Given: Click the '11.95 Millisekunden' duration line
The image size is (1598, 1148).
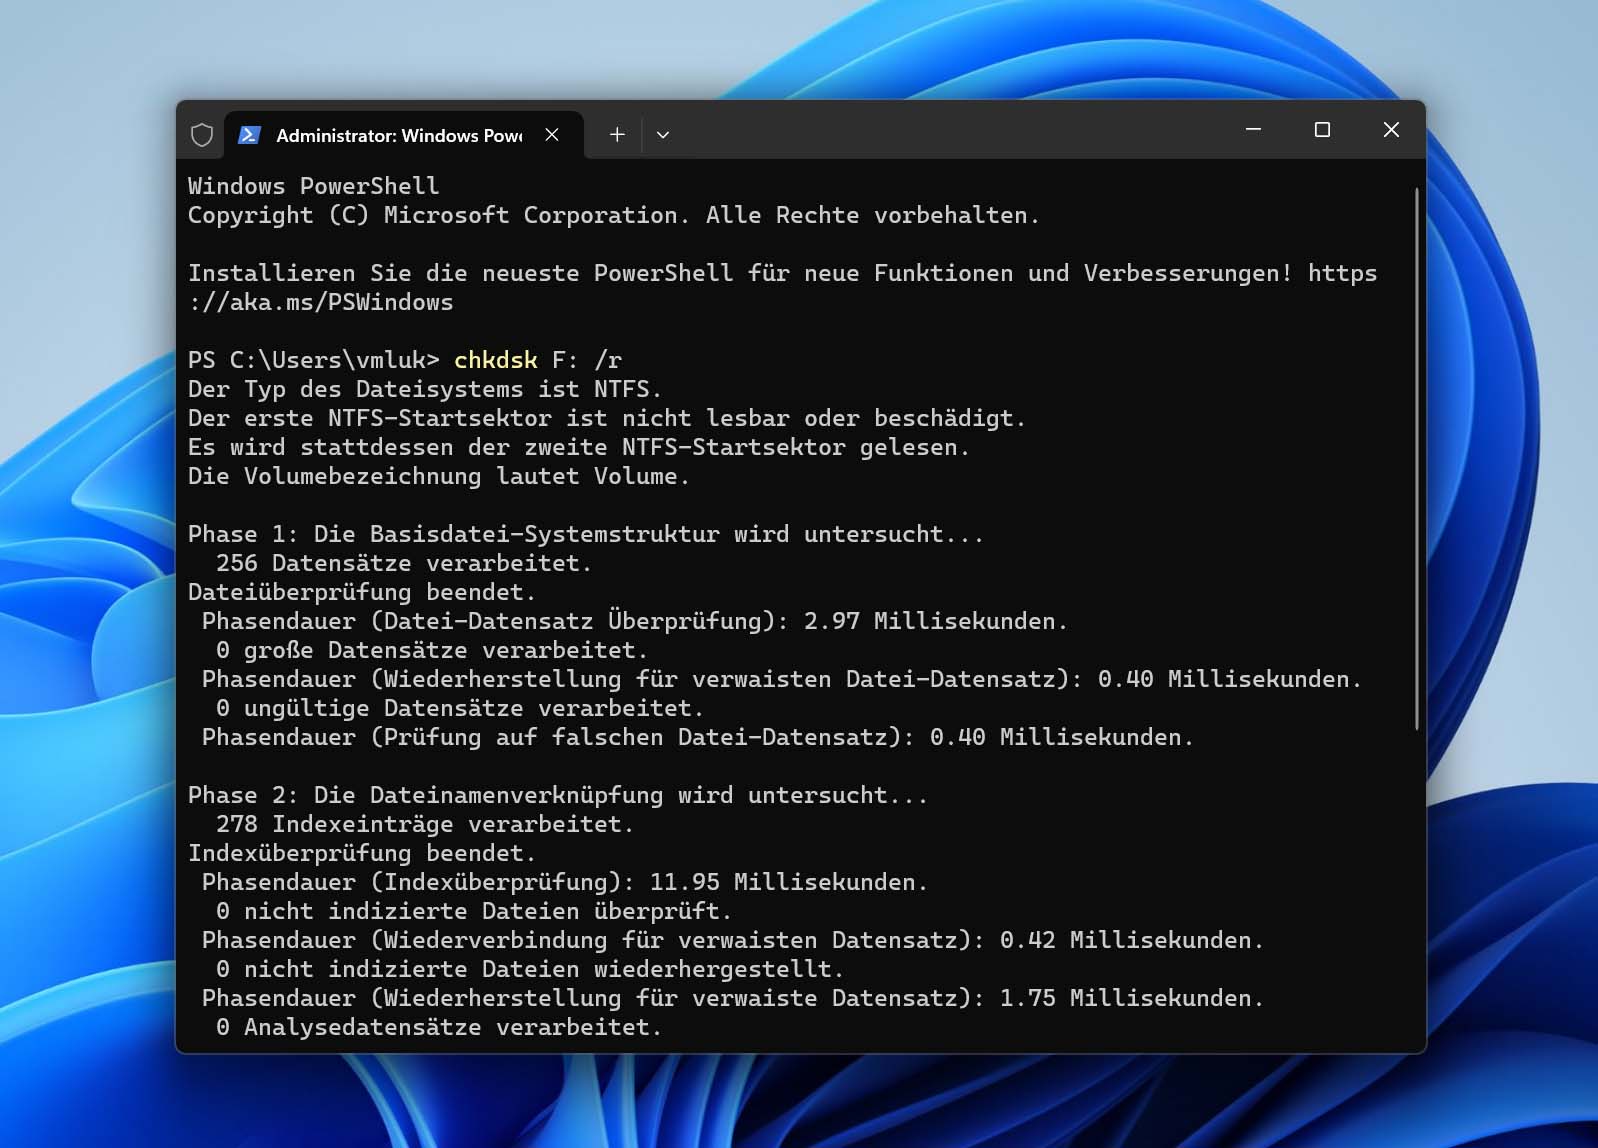Looking at the screenshot, I should tap(565, 882).
